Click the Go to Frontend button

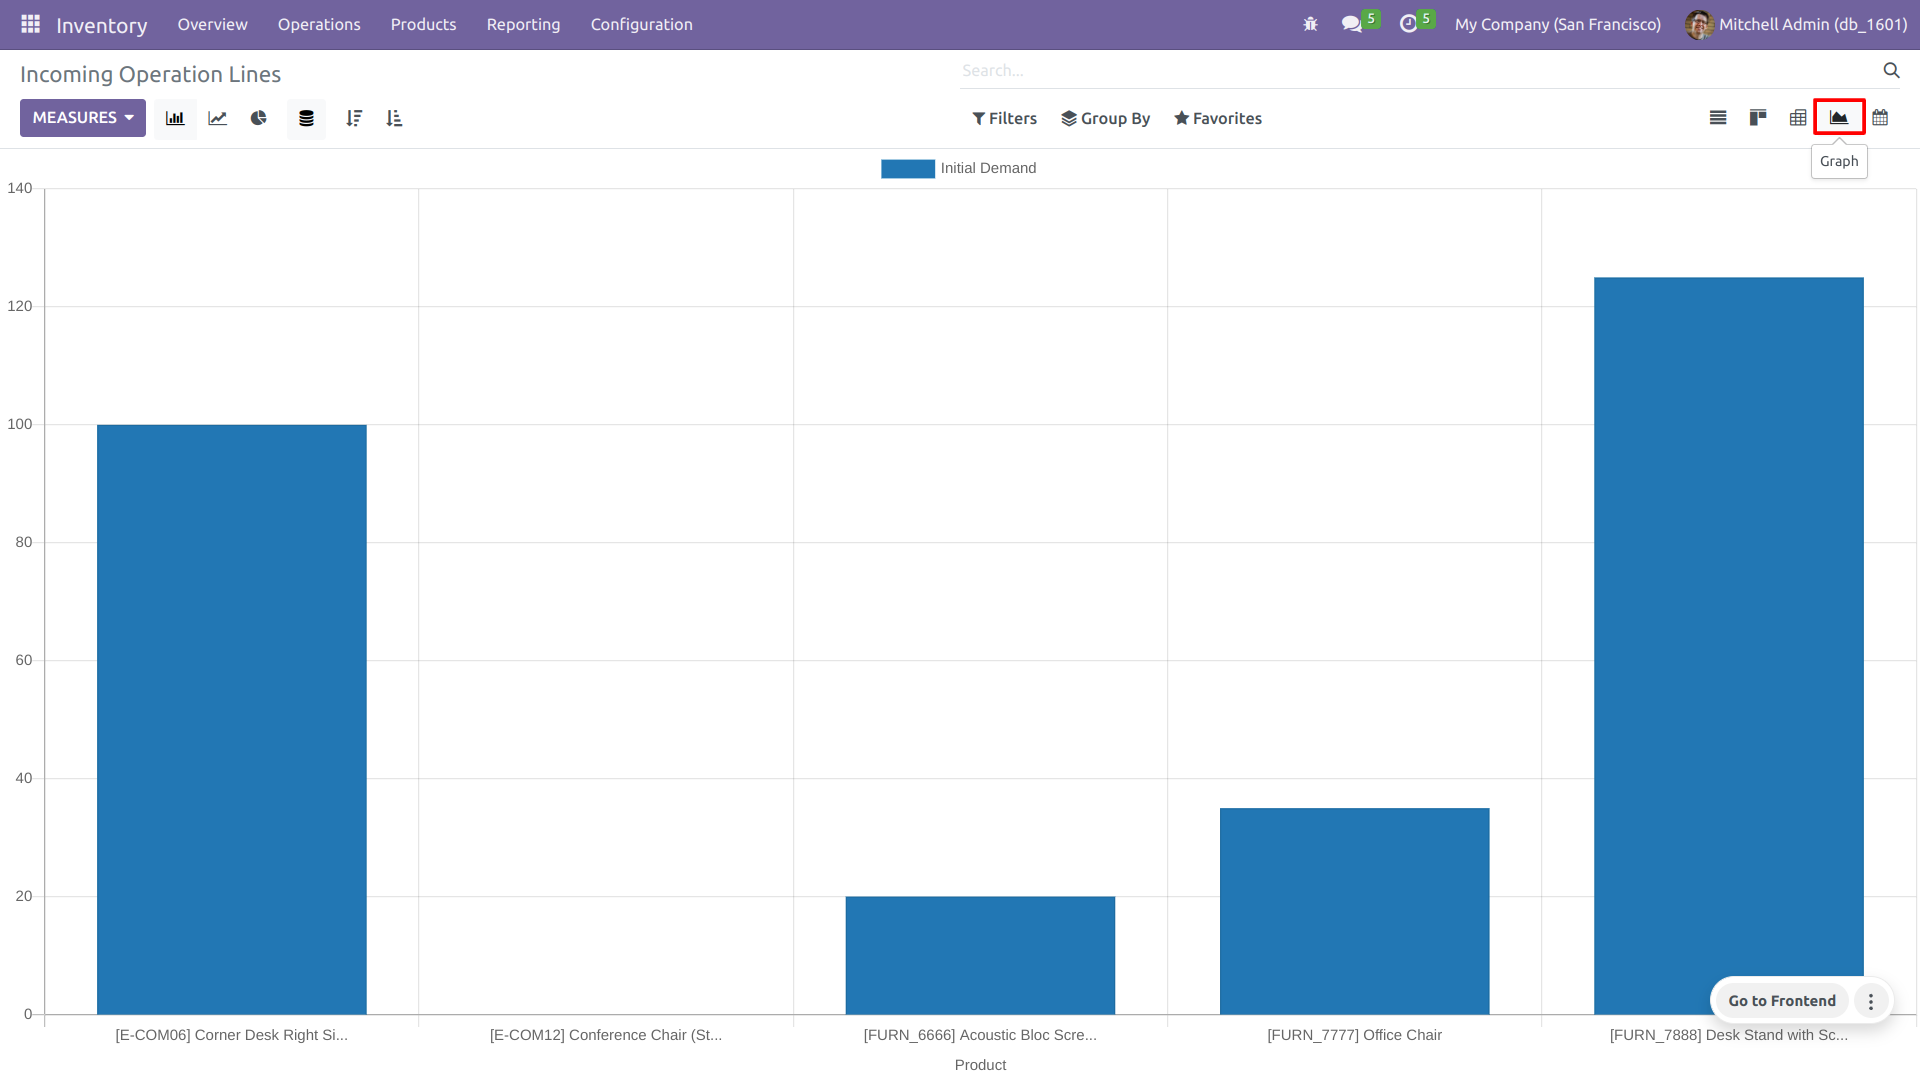click(x=1781, y=1000)
